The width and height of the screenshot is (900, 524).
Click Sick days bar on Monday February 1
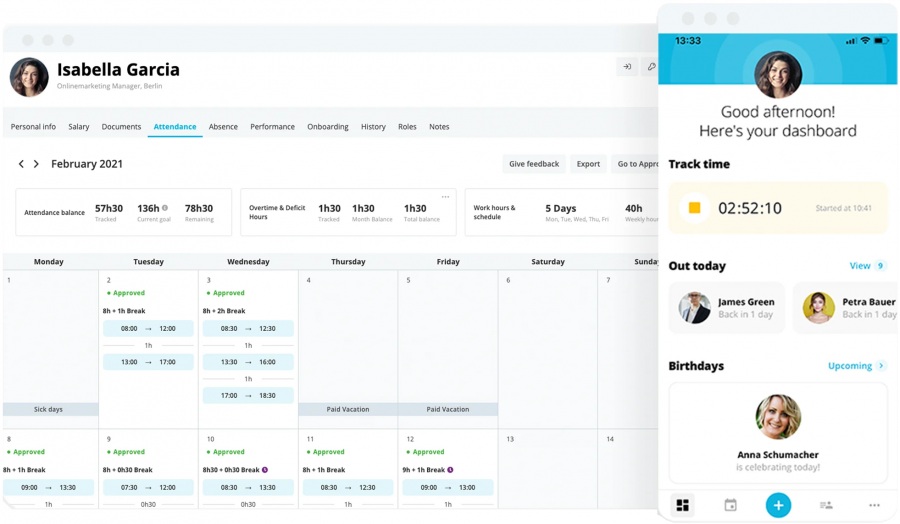[51, 409]
